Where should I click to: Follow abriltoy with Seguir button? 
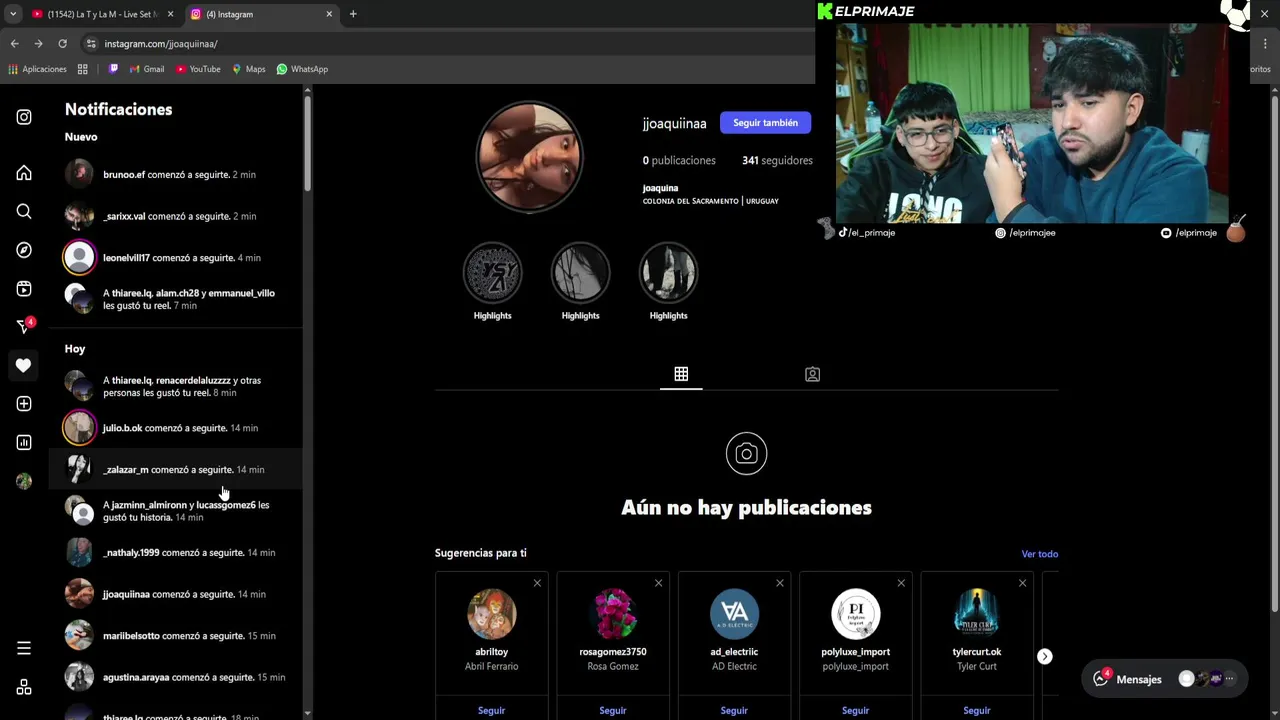pos(491,710)
